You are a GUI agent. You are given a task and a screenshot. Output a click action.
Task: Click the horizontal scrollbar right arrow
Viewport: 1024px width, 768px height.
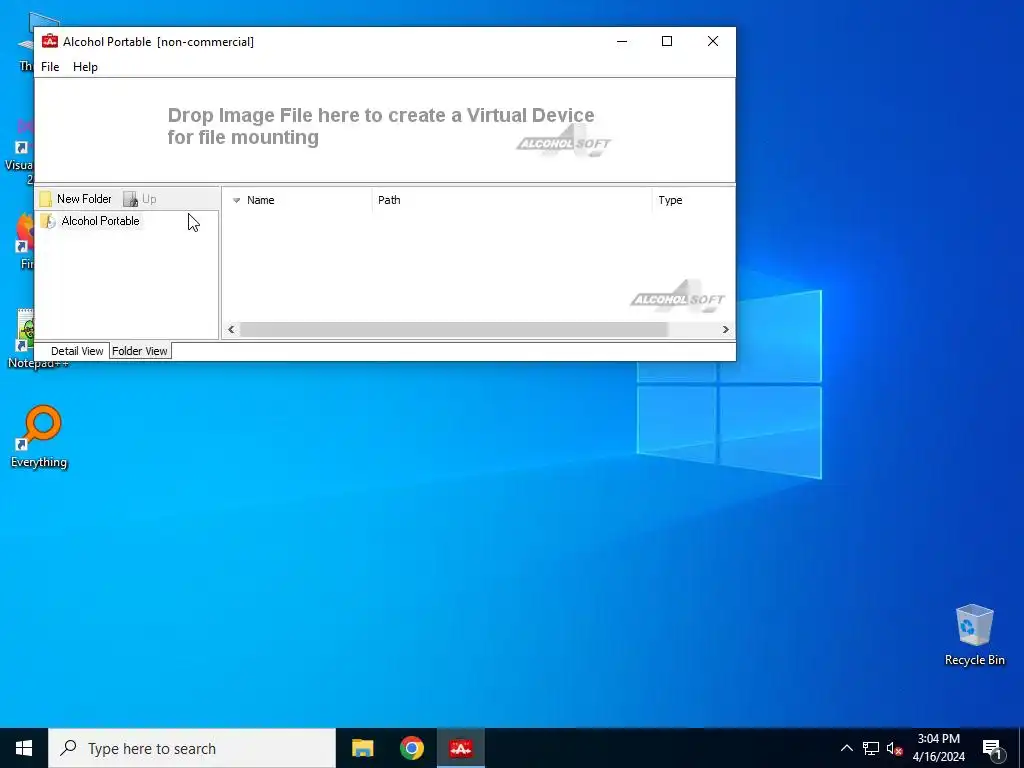click(x=726, y=329)
